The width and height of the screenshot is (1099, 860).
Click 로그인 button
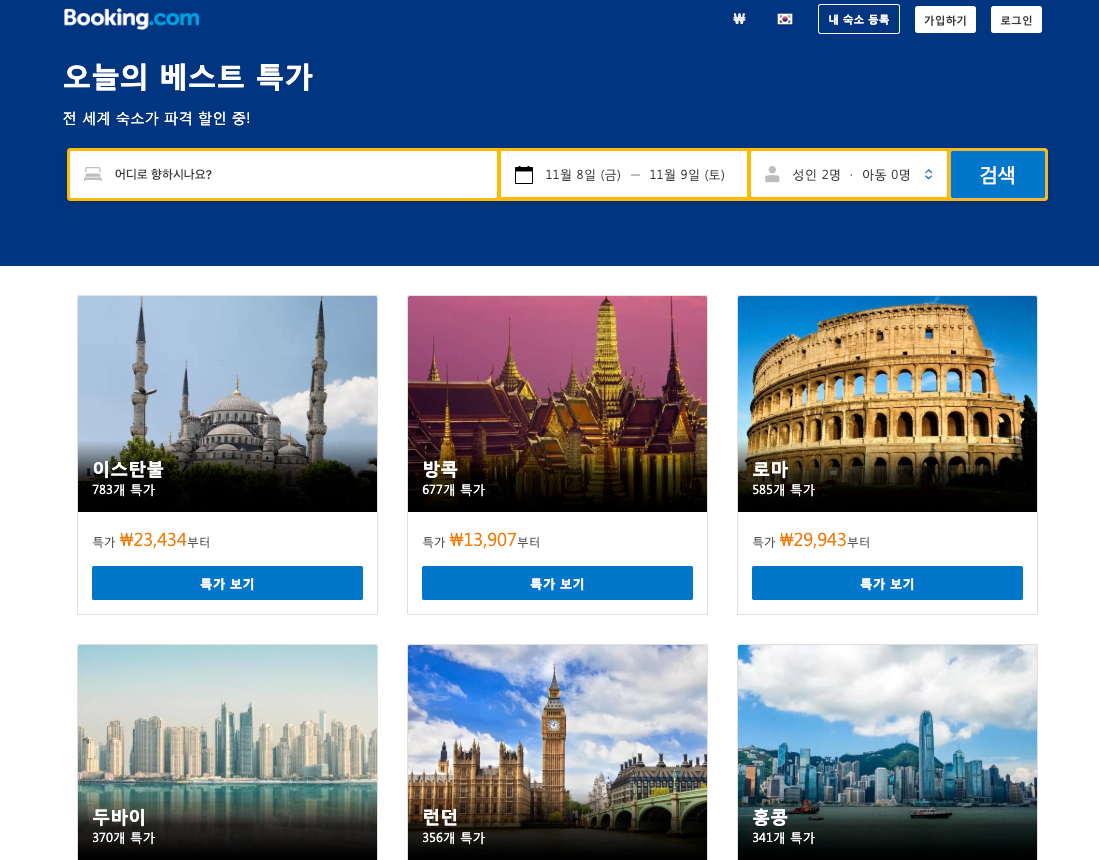tap(1016, 20)
